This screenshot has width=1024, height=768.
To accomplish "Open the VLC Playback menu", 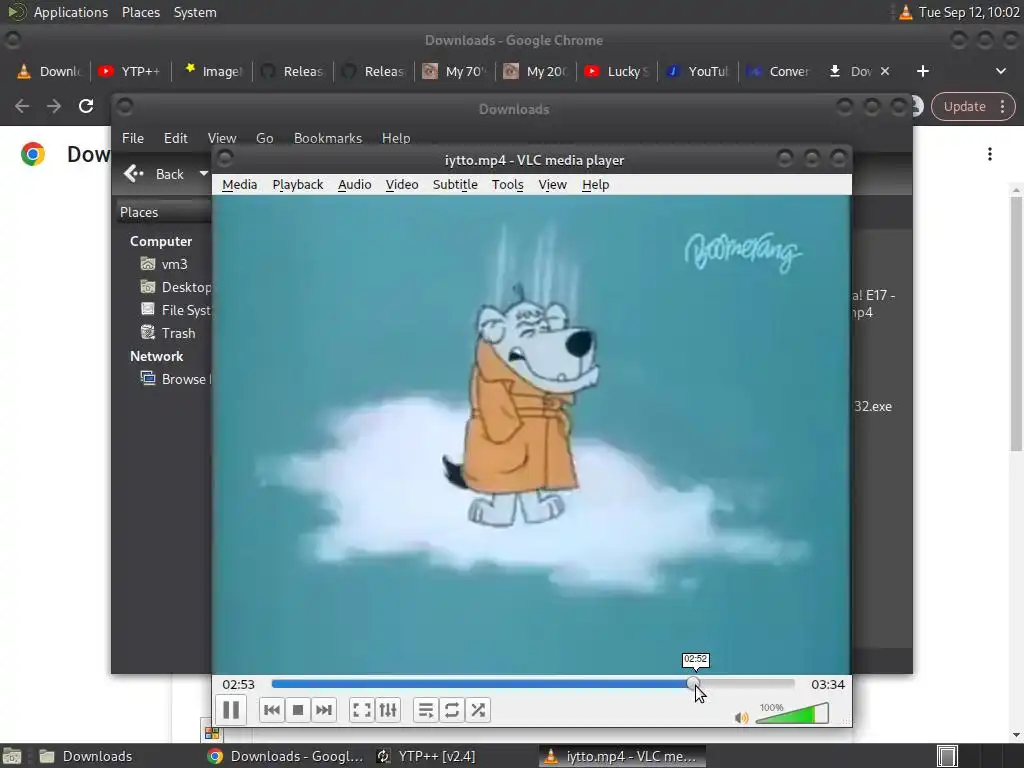I will 298,185.
